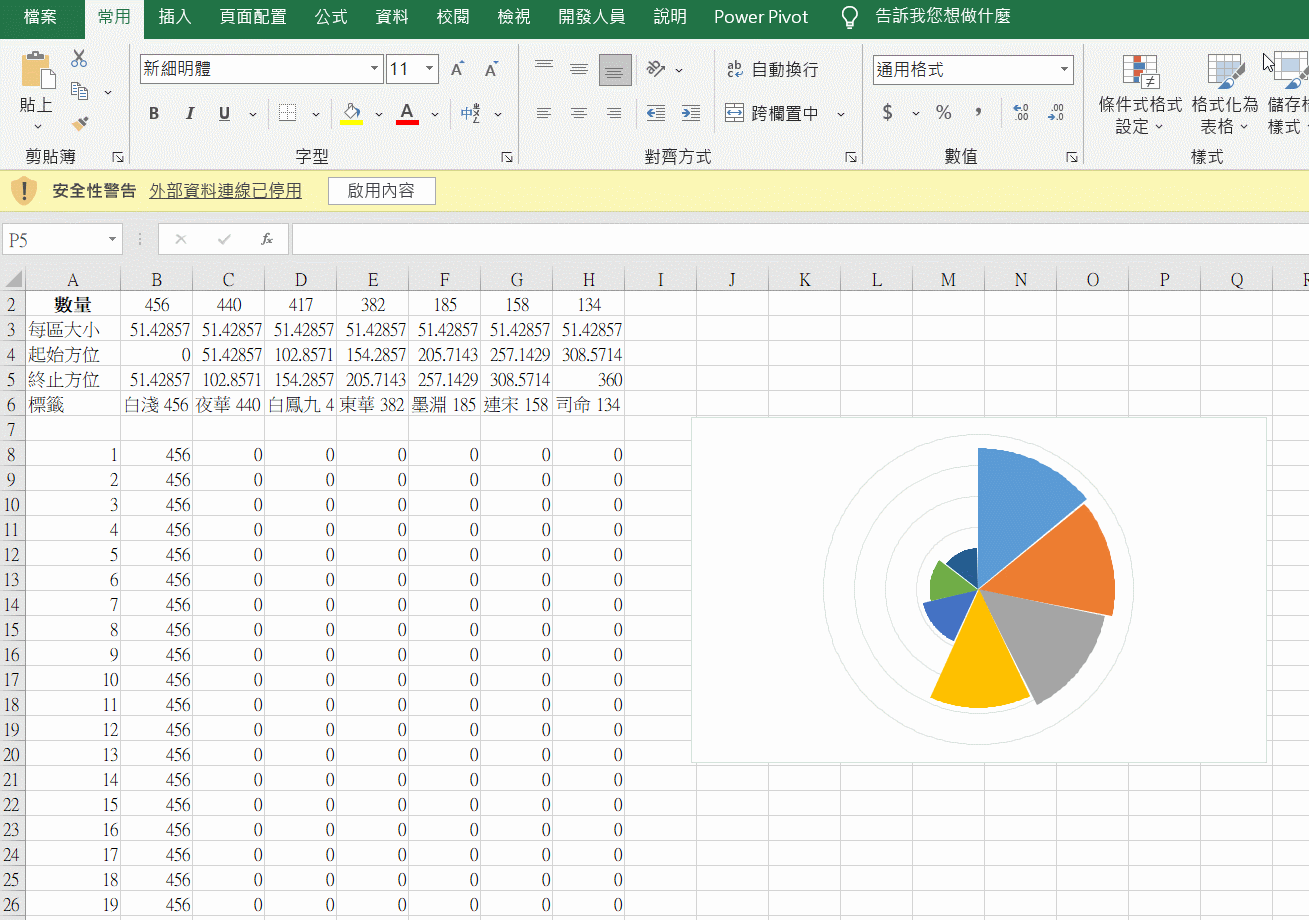Switch to the 資料 tab

pyautogui.click(x=392, y=17)
